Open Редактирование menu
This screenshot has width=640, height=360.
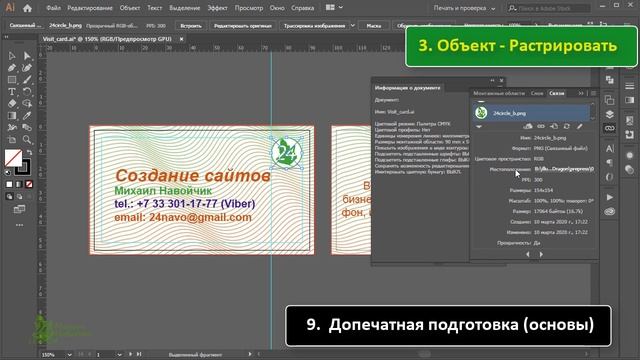91,8
